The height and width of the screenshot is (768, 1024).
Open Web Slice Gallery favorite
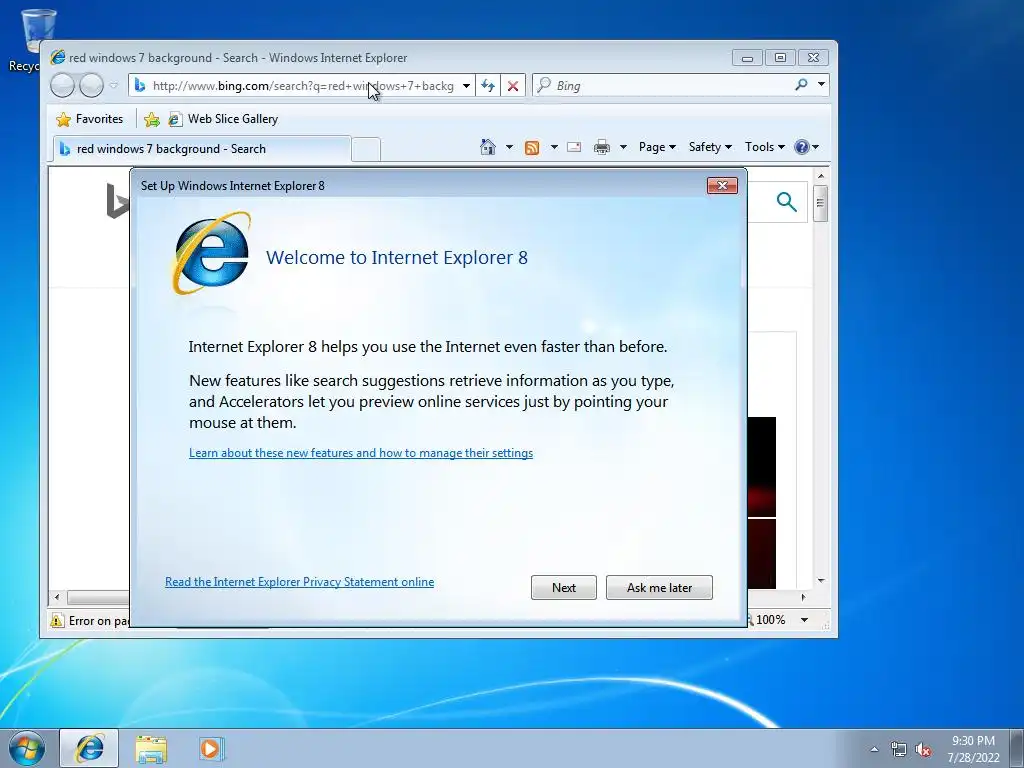pos(223,119)
